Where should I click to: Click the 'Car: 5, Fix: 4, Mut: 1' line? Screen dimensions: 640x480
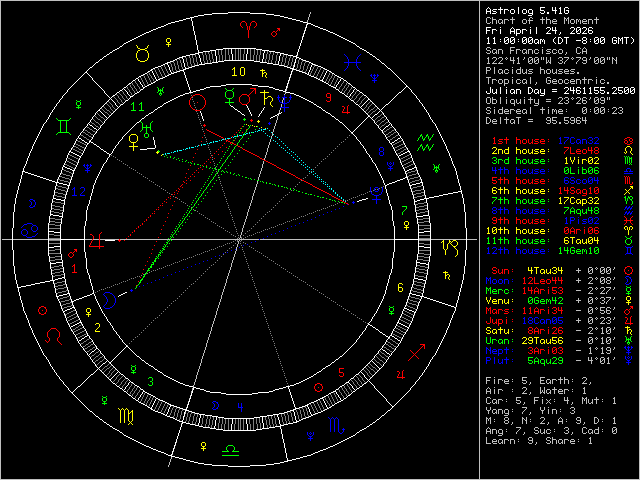coord(551,401)
